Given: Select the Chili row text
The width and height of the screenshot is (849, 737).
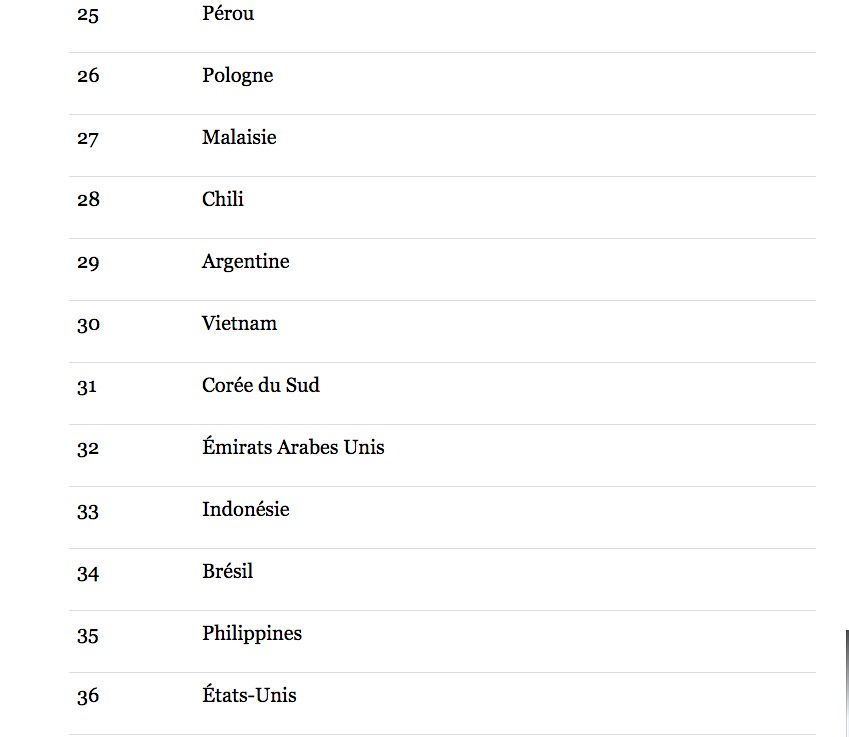Looking at the screenshot, I should 223,199.
